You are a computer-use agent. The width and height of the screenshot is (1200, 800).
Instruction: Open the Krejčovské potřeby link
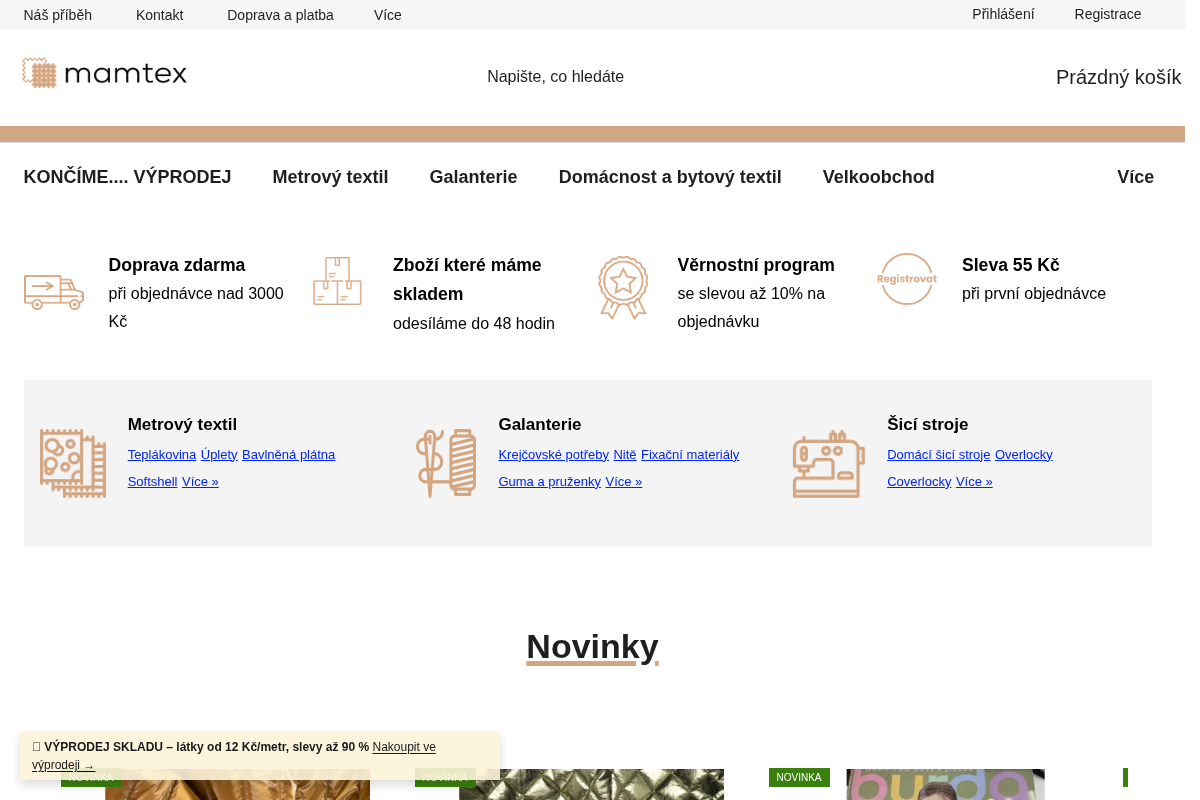coord(554,455)
